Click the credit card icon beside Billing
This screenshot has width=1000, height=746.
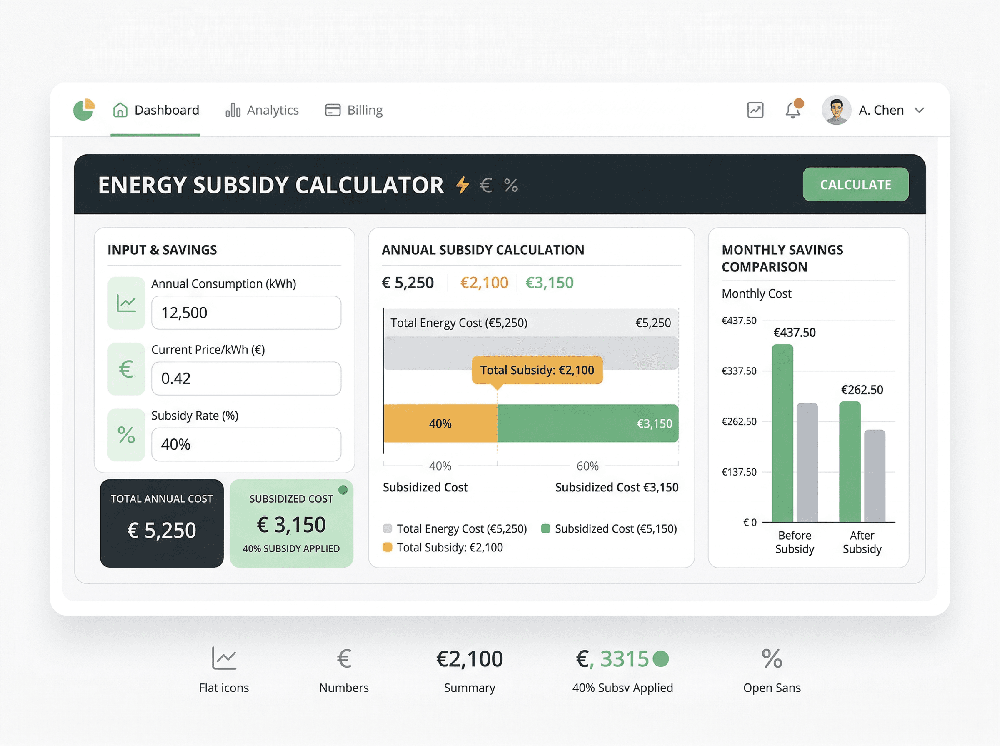click(x=332, y=110)
